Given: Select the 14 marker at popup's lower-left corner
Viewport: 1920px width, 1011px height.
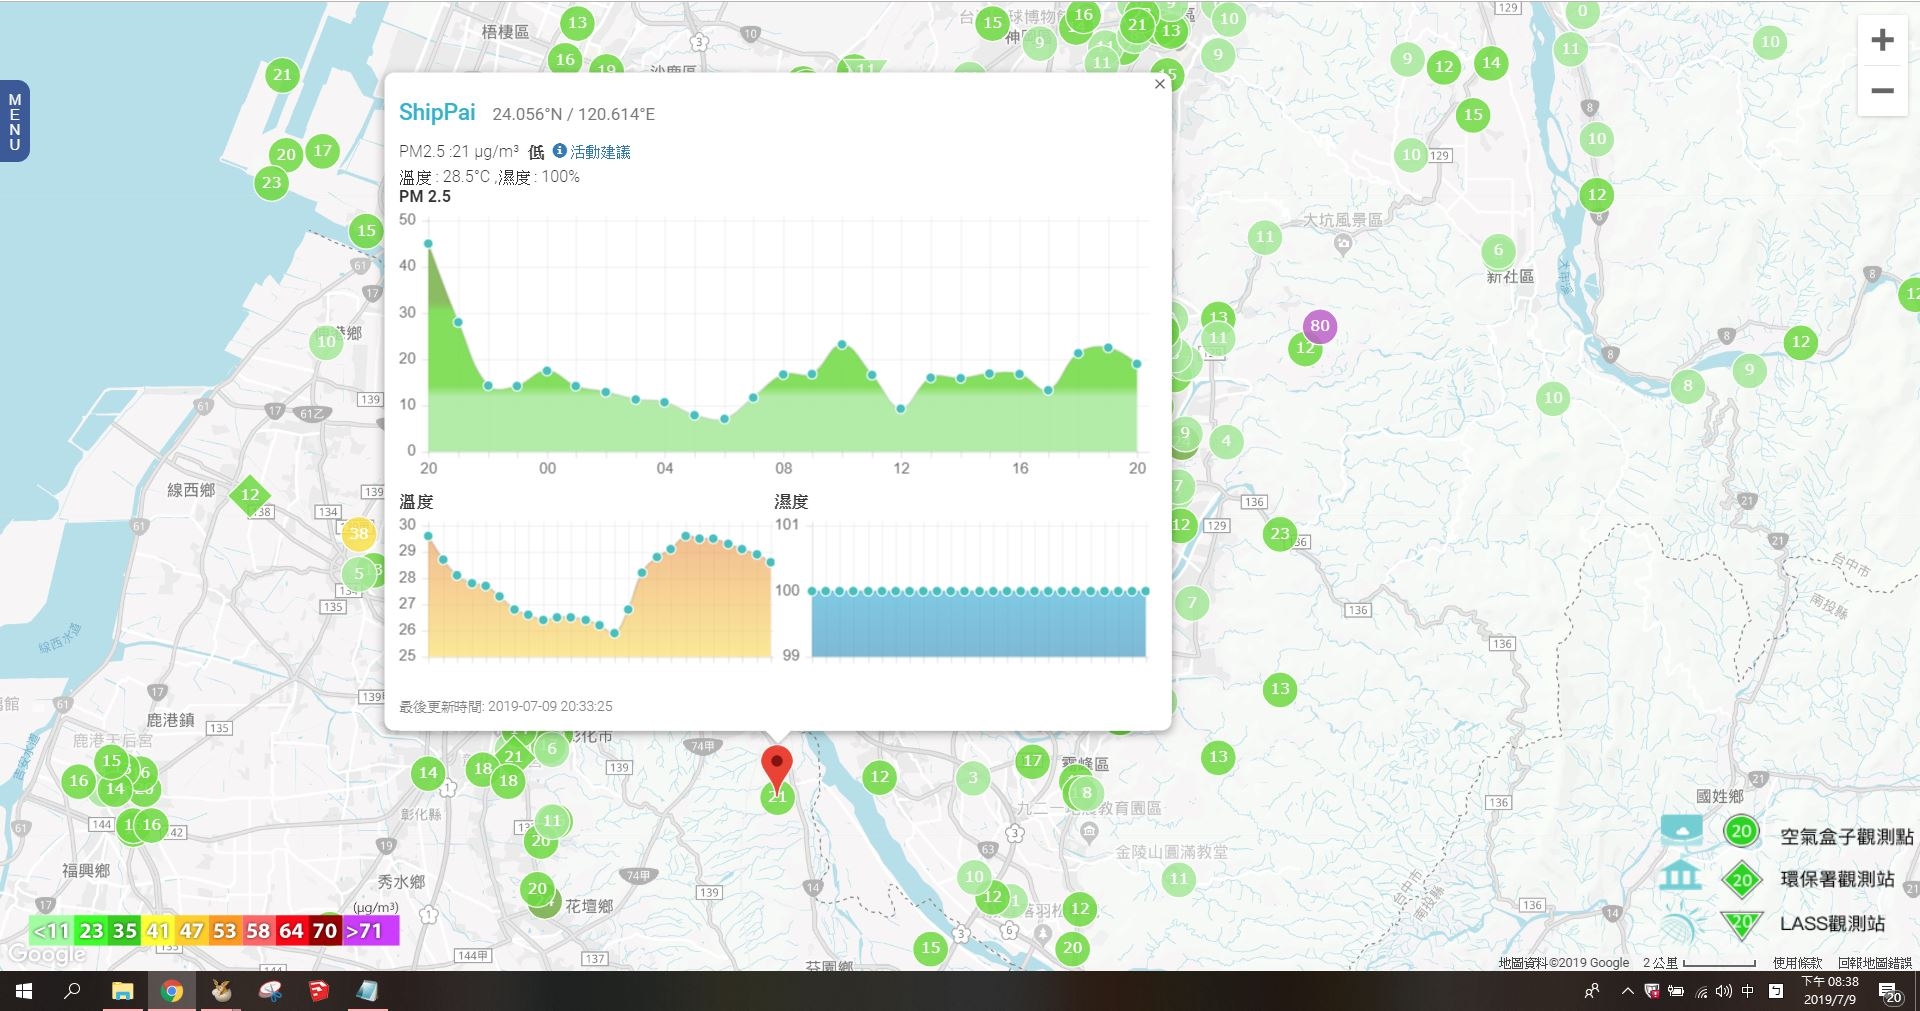Looking at the screenshot, I should pyautogui.click(x=428, y=773).
